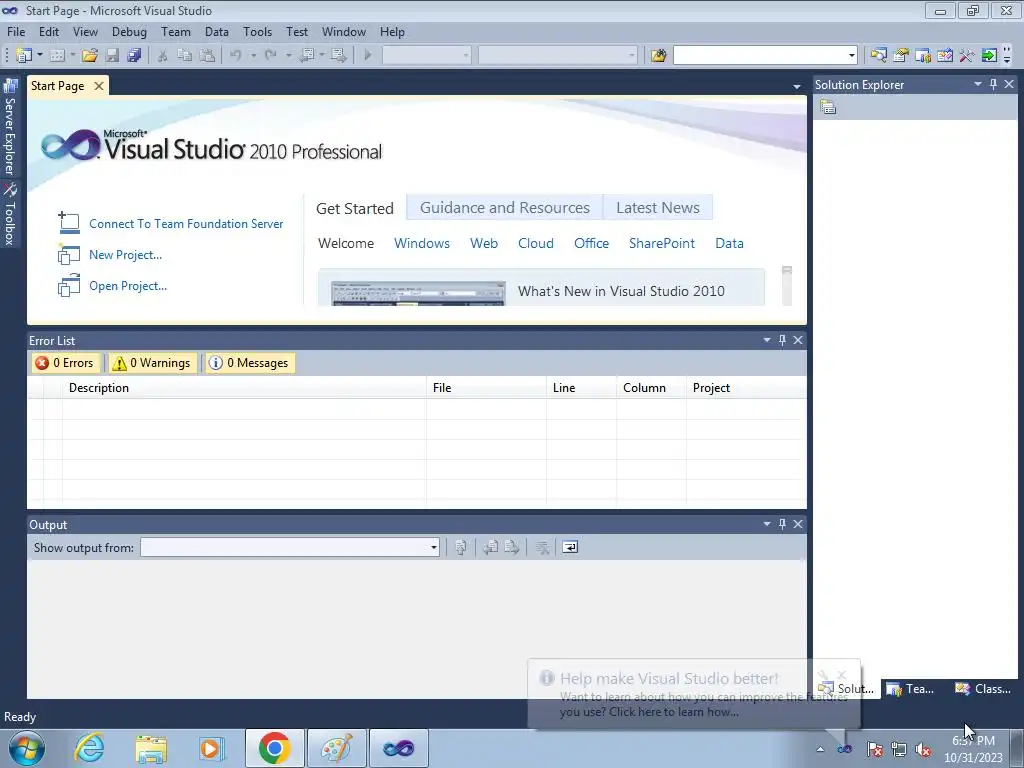1024x768 pixels.
Task: Expand the New Project dropdown arrow
Action: click(x=40, y=56)
